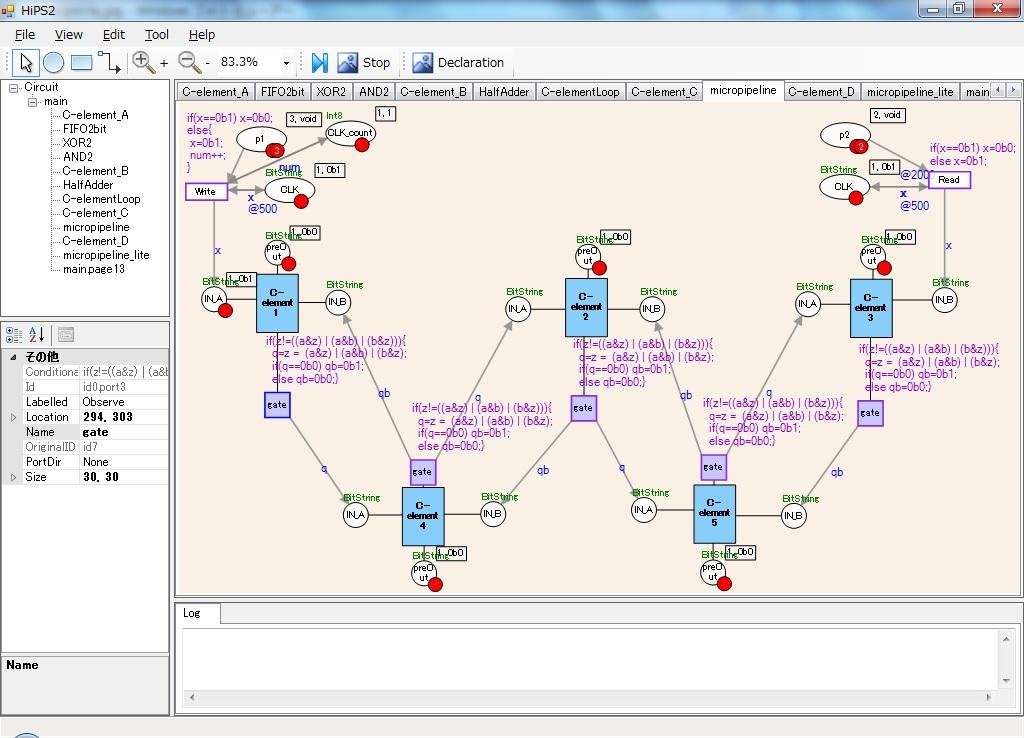
Task: Expand the Size property row
Action: point(13,477)
